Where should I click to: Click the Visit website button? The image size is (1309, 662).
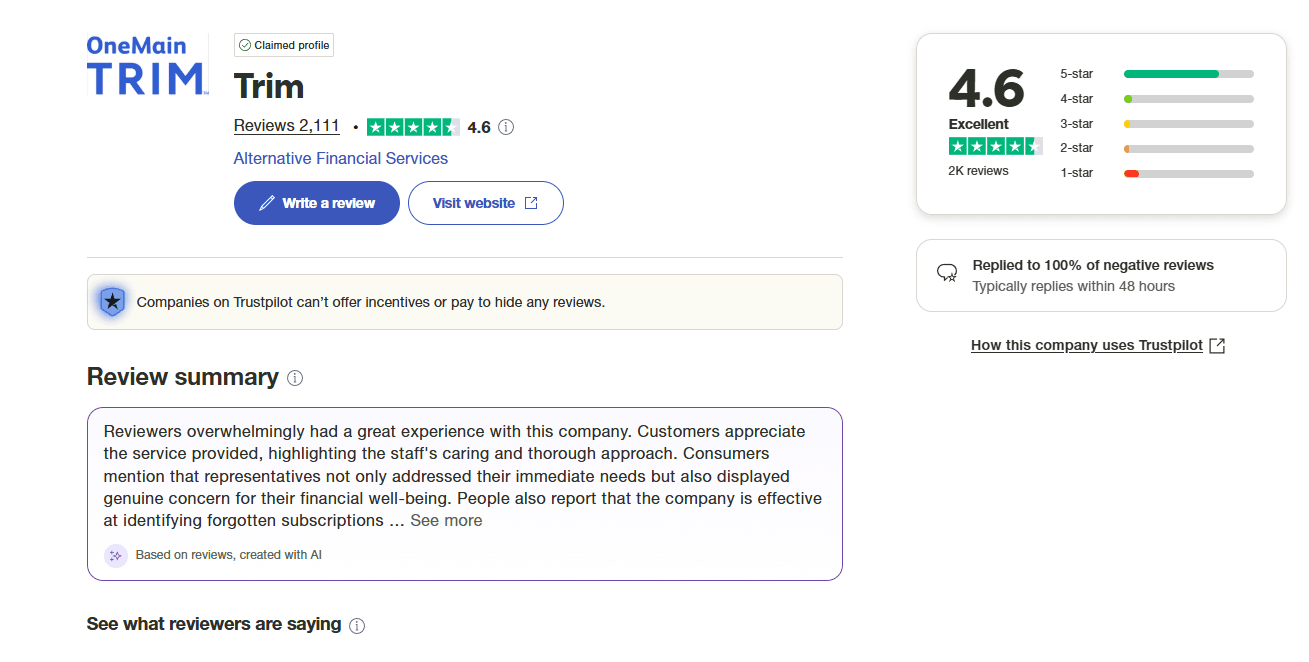coord(486,203)
